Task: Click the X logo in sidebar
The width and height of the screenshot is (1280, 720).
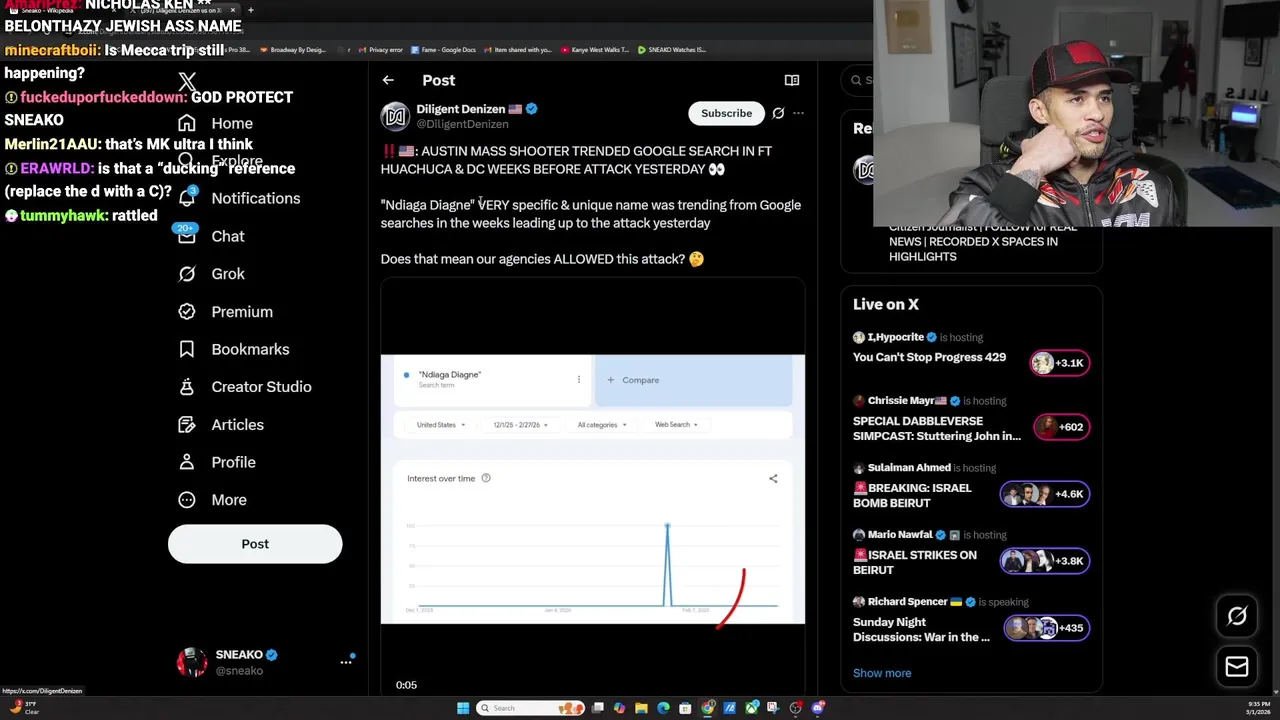Action: [x=187, y=82]
